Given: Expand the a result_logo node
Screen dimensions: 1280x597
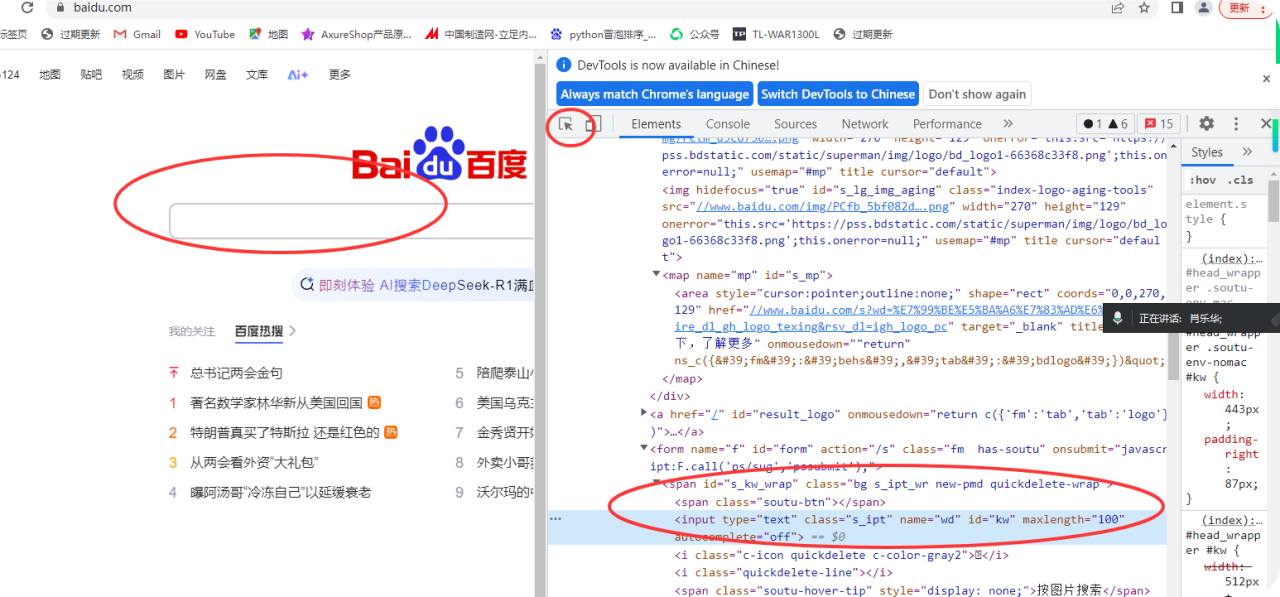Looking at the screenshot, I should 644,413.
